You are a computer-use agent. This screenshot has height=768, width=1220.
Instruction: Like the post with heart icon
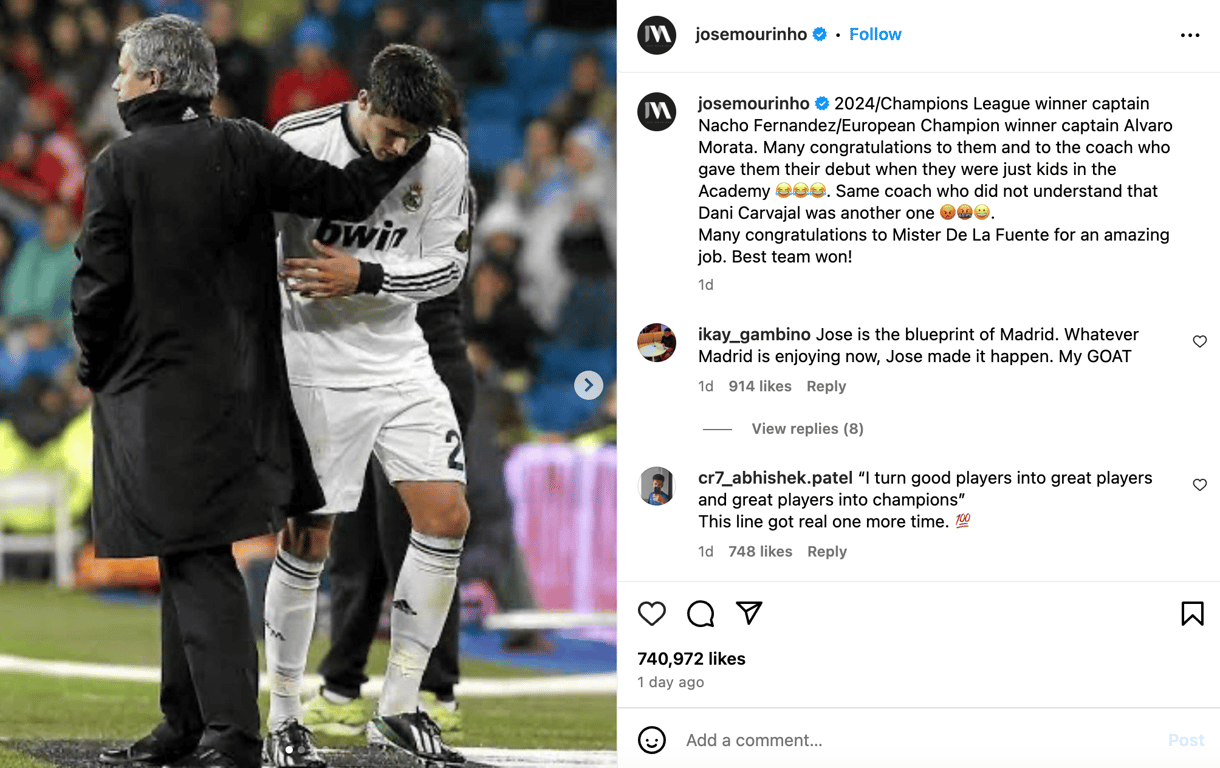pyautogui.click(x=652, y=613)
